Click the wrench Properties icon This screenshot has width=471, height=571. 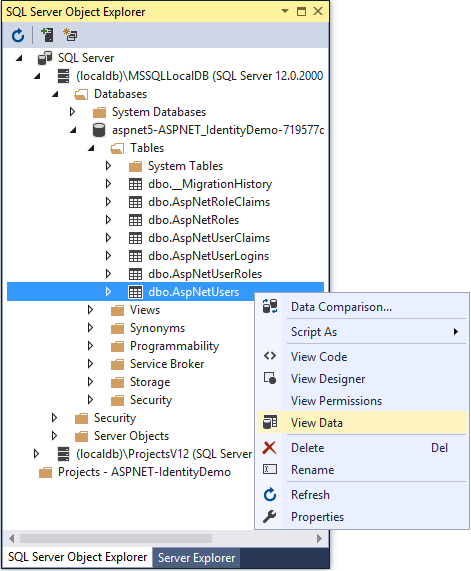[270, 516]
